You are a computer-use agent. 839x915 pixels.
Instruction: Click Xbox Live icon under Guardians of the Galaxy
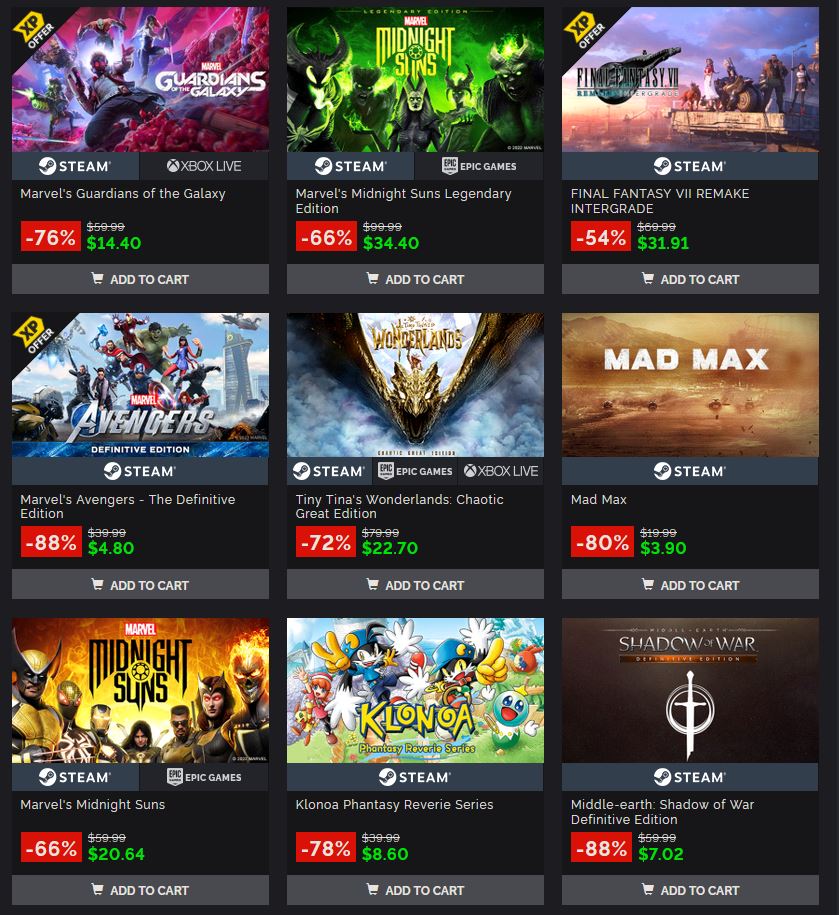point(204,166)
